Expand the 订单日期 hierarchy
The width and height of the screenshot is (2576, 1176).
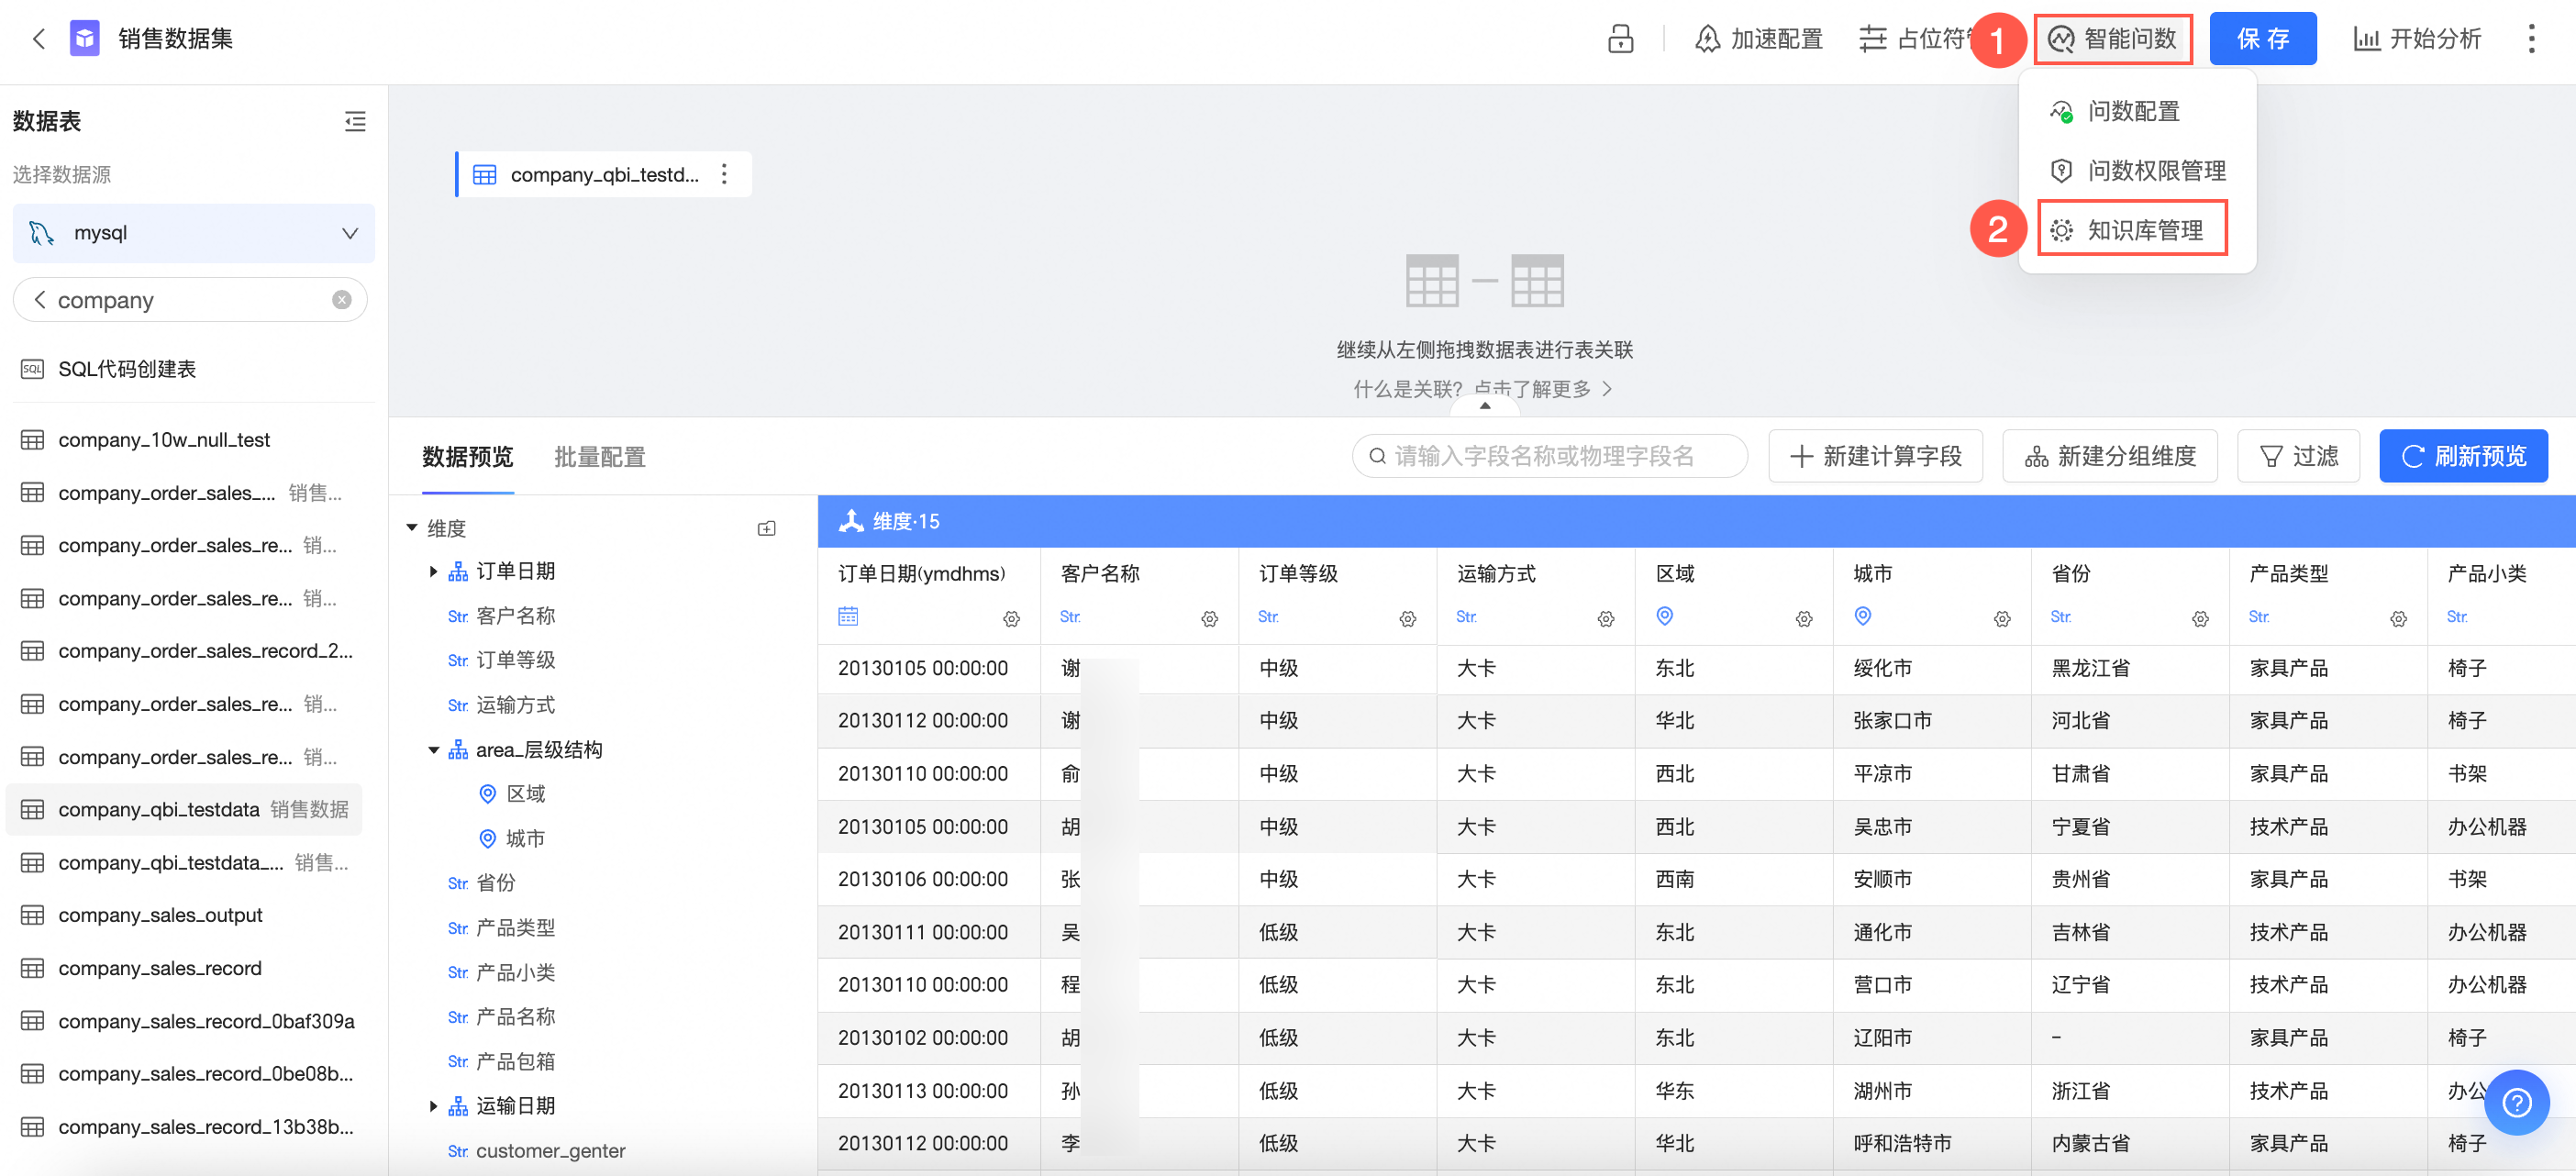click(433, 571)
